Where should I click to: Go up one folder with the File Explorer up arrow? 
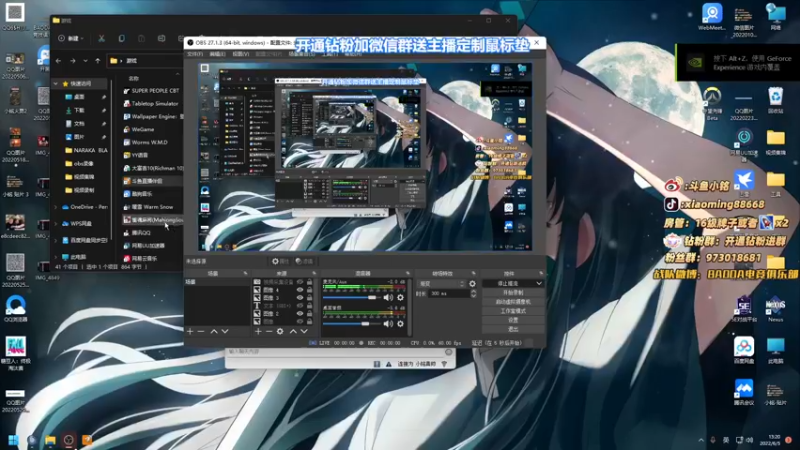tap(97, 61)
